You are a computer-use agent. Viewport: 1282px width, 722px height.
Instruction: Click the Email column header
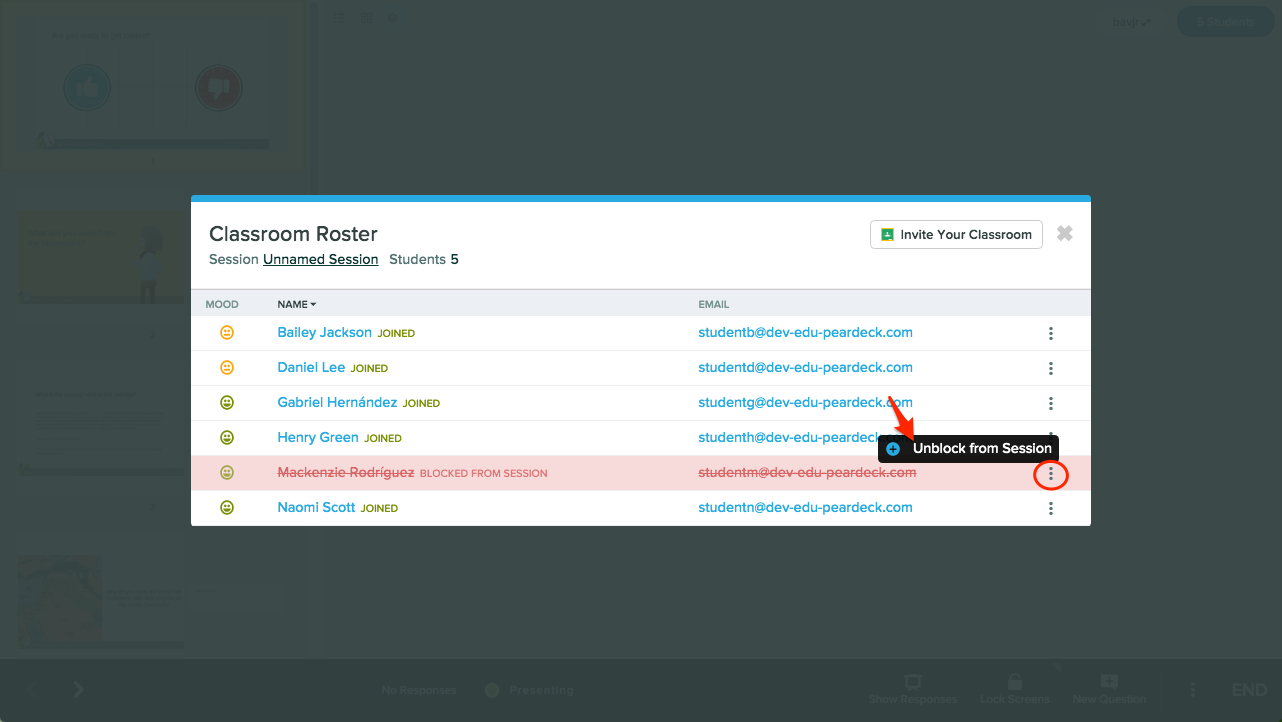(713, 304)
